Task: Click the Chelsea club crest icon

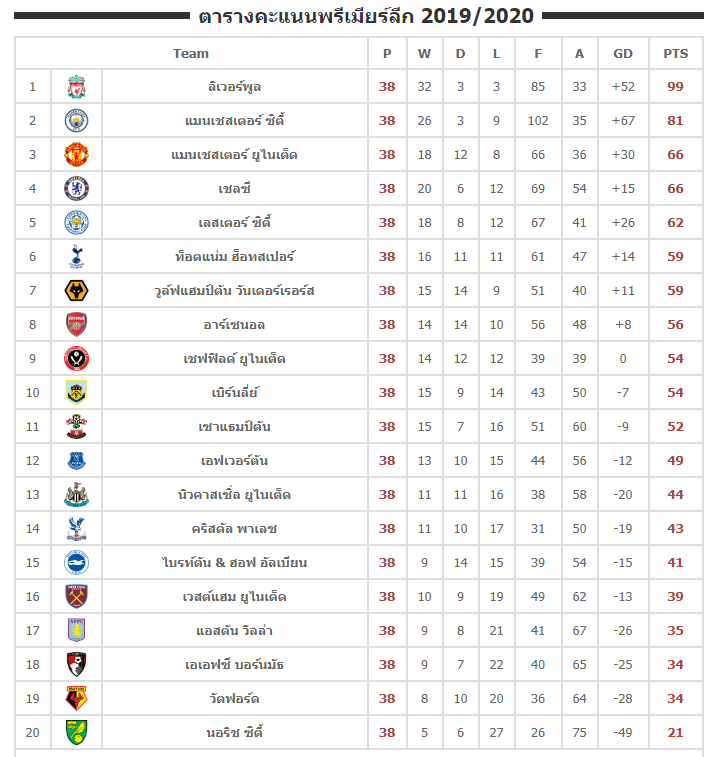Action: (x=77, y=189)
